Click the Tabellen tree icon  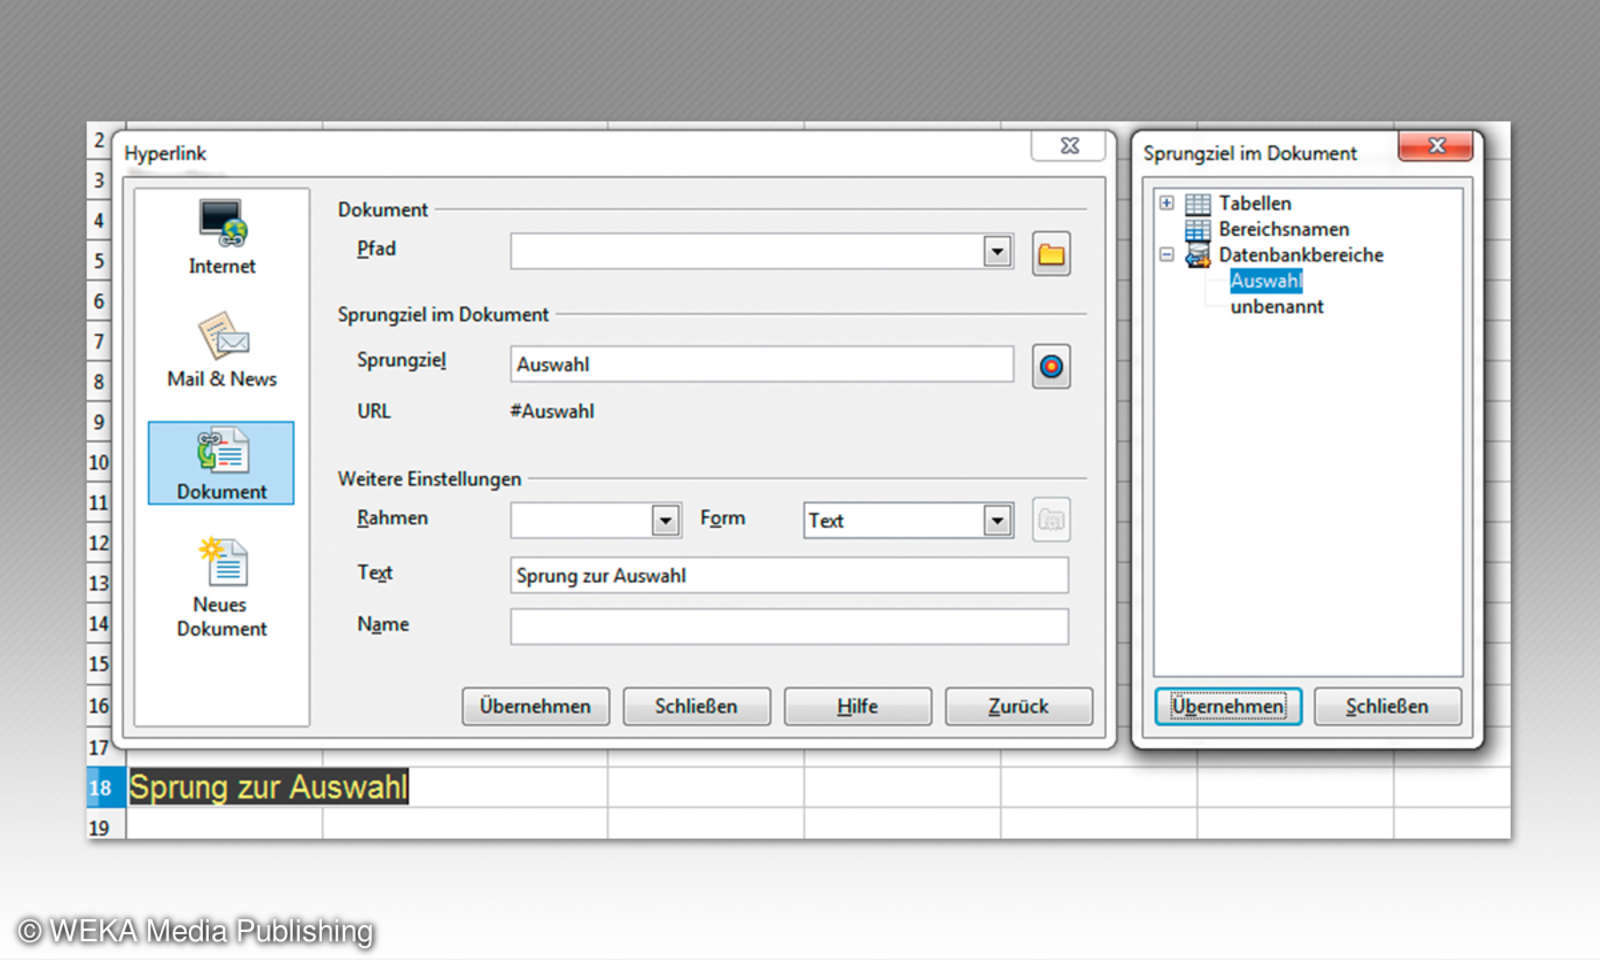(x=1196, y=203)
